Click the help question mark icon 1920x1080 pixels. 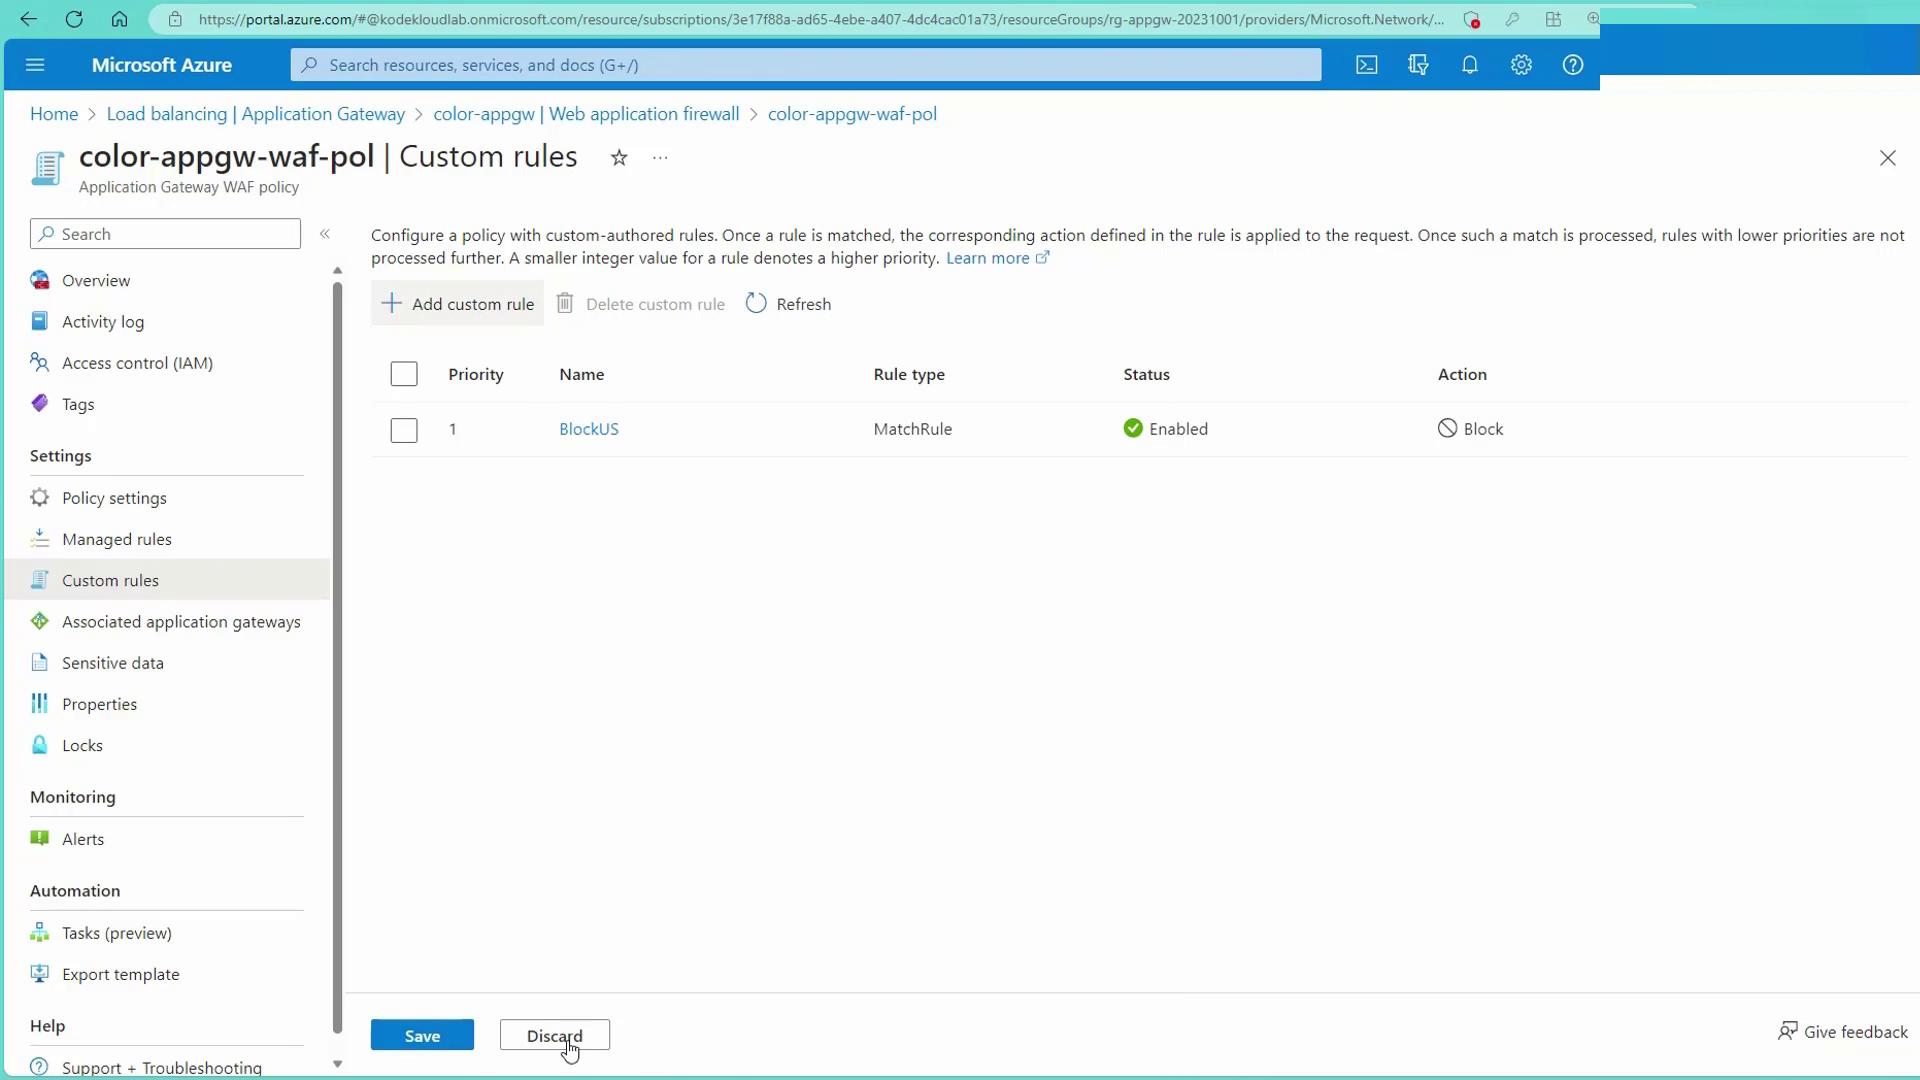coord(1572,65)
